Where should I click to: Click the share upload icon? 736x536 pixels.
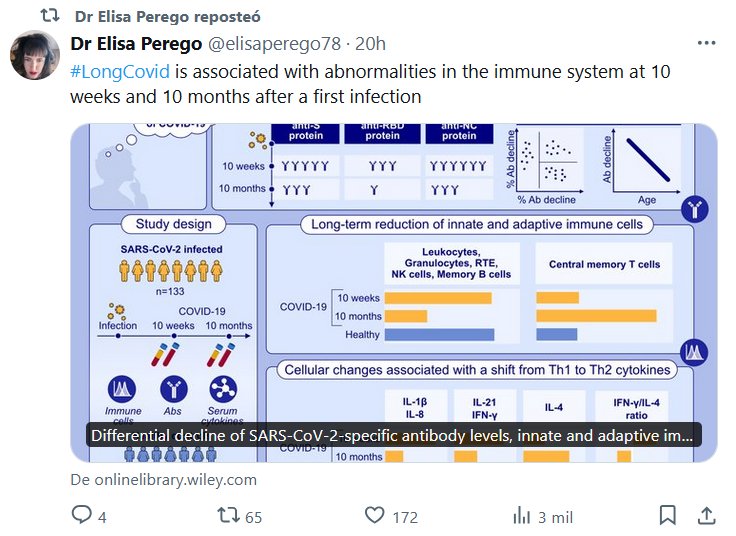tap(706, 516)
